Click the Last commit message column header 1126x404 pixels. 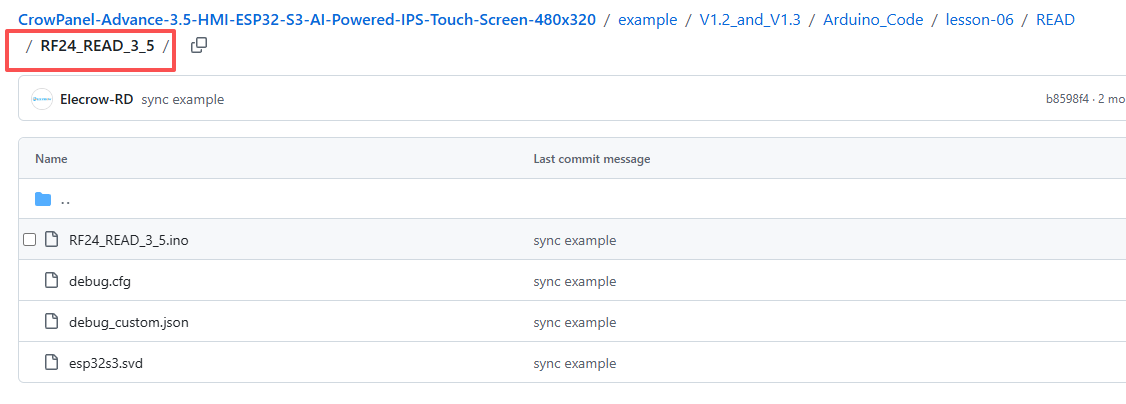[x=592, y=159]
